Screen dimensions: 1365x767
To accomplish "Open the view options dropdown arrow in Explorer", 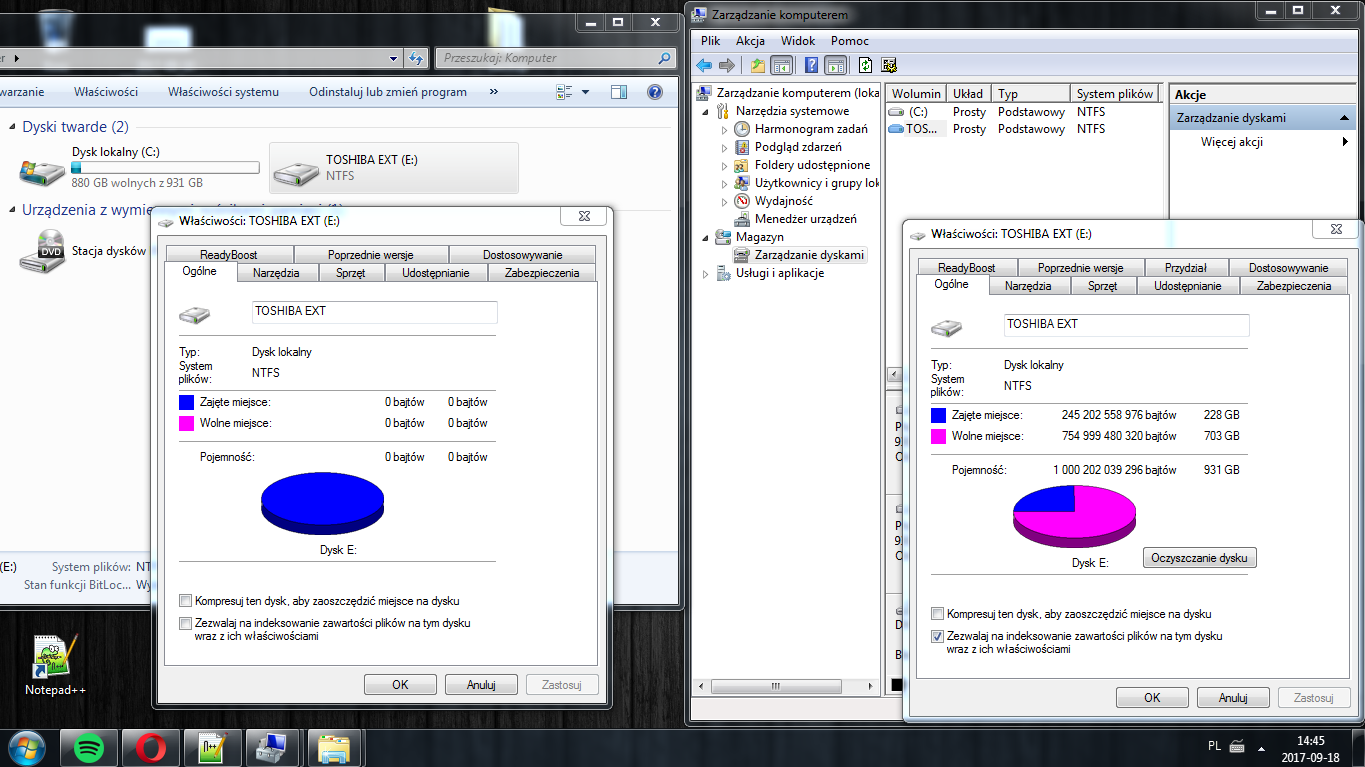I will [x=585, y=92].
